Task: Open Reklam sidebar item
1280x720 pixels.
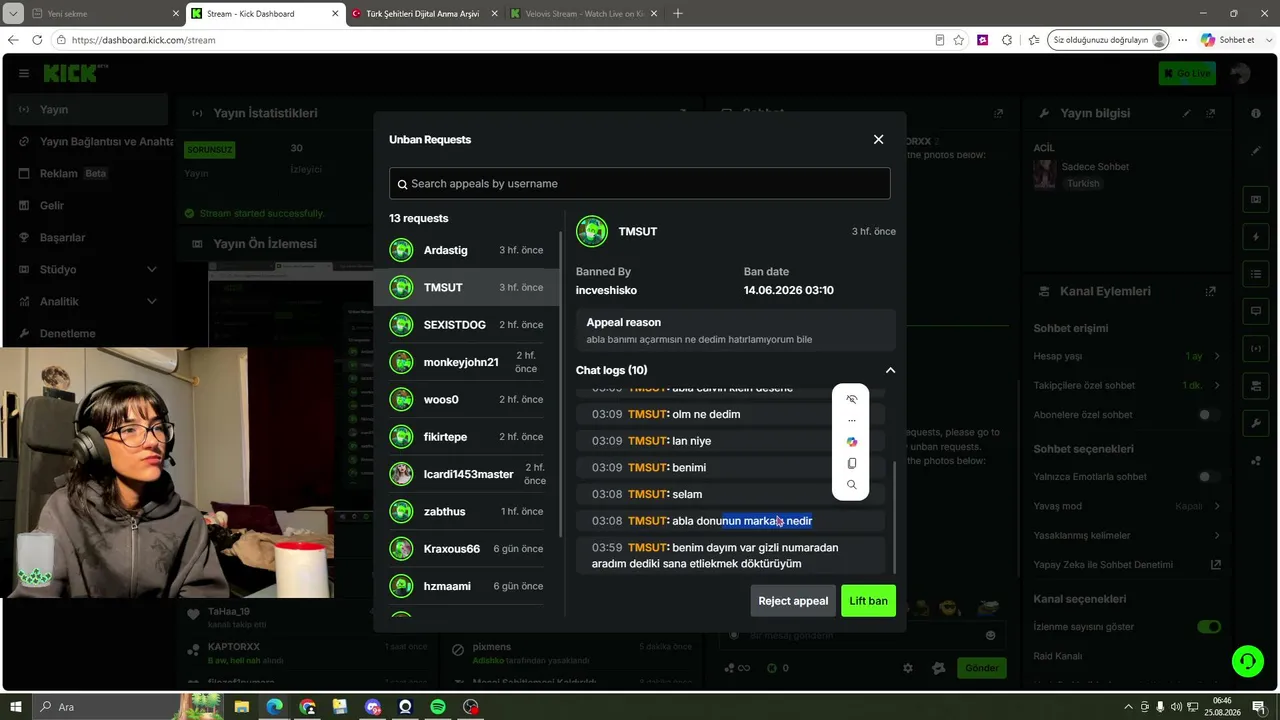Action: (88, 173)
